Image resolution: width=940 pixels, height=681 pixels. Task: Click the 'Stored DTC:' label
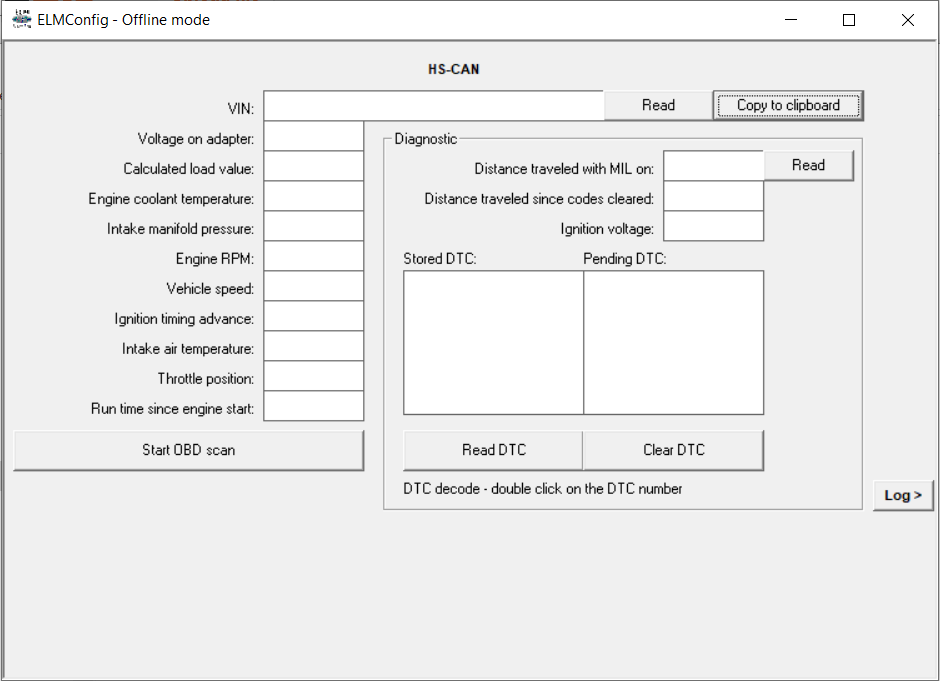pyautogui.click(x=440, y=259)
